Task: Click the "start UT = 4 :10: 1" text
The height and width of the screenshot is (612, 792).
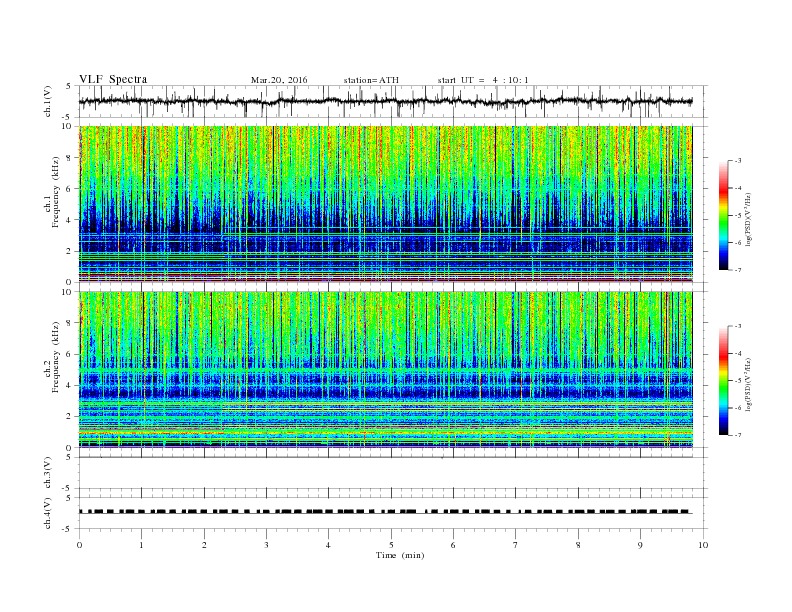Action: coord(483,80)
